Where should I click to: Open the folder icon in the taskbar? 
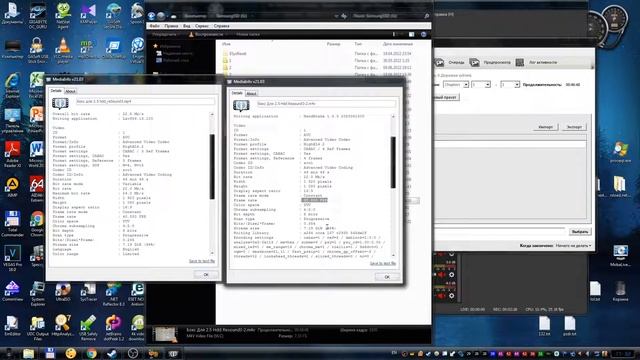[29, 353]
